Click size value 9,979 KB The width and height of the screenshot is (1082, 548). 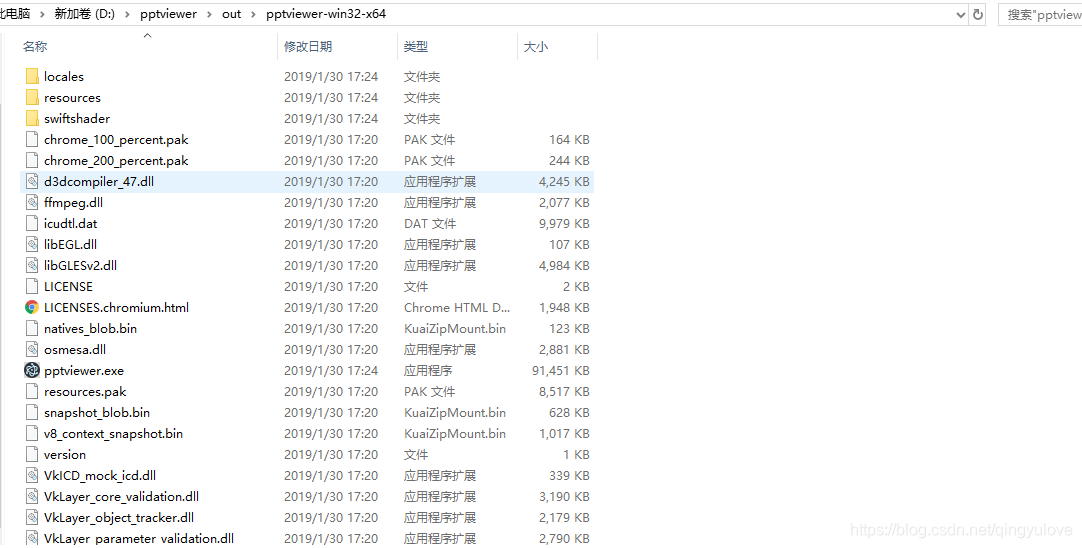[564, 224]
